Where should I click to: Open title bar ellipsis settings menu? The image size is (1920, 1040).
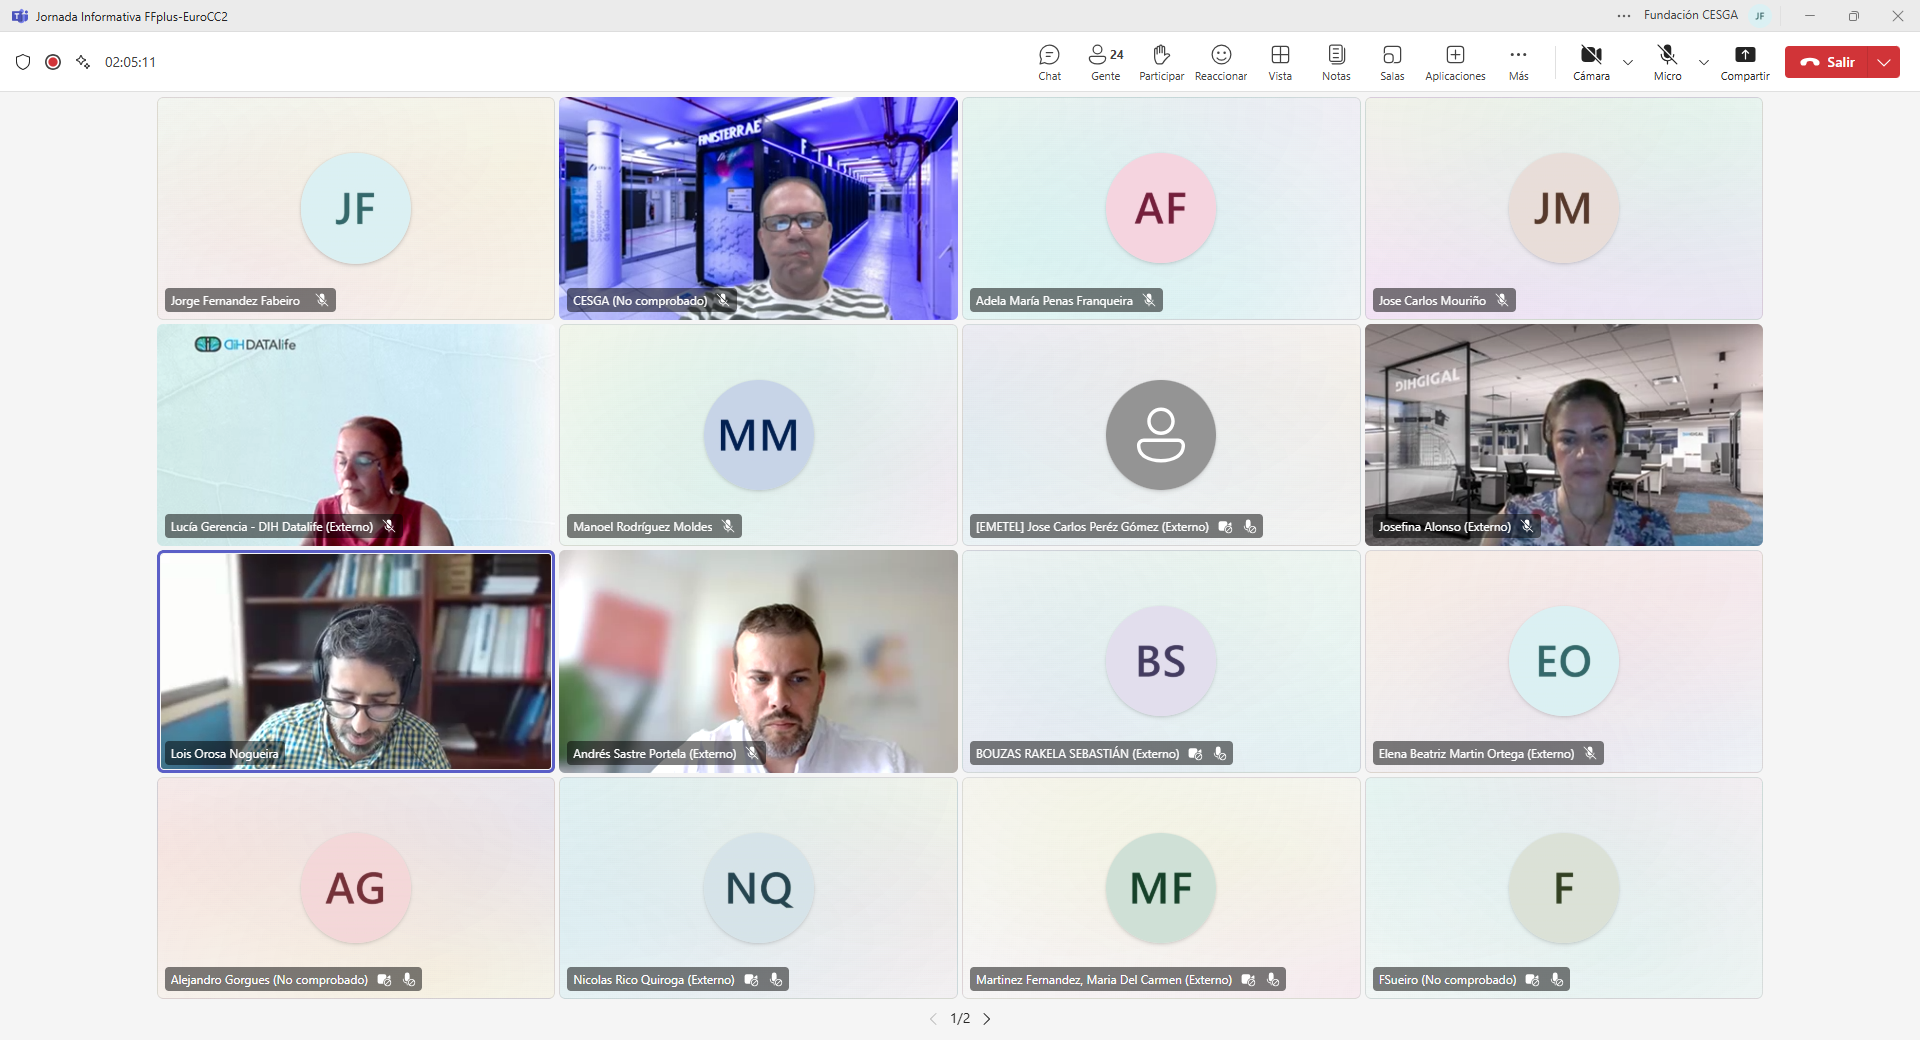click(1623, 16)
